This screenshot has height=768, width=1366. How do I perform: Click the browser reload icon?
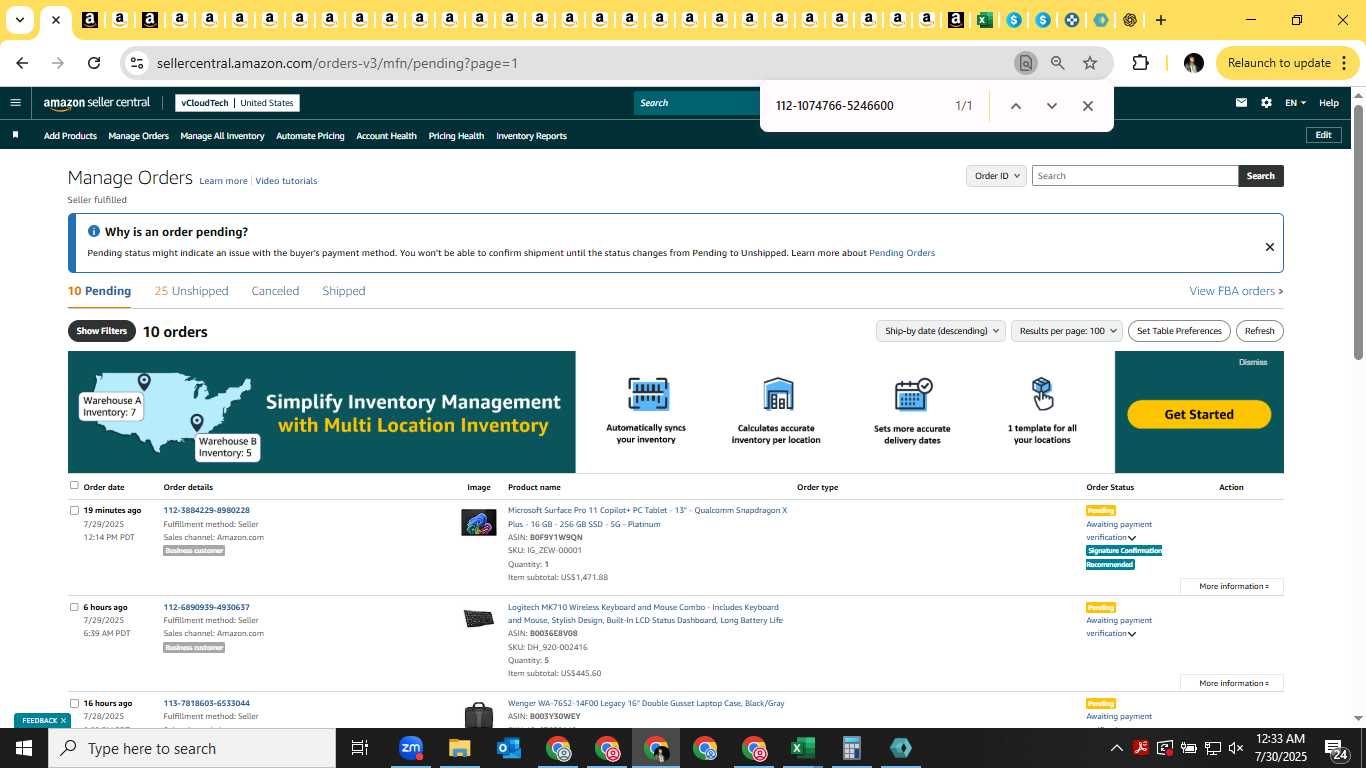(x=94, y=63)
